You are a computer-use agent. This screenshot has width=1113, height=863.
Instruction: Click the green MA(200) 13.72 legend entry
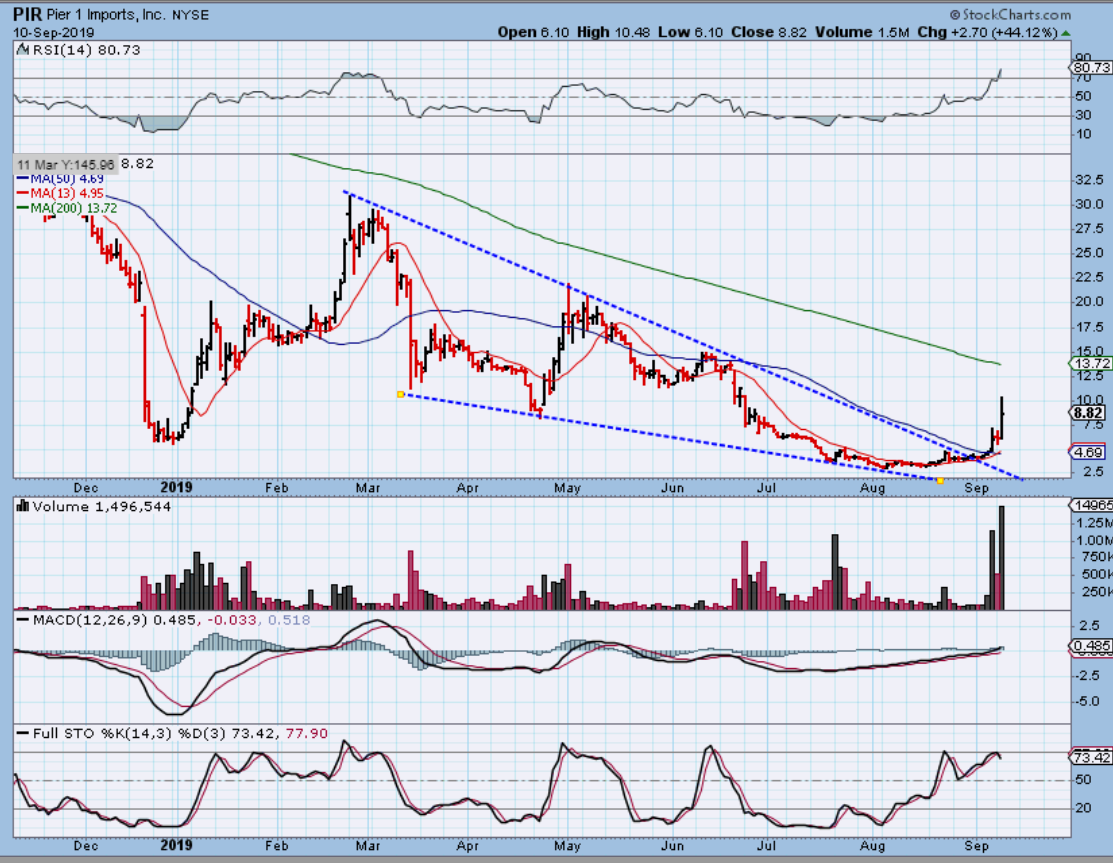(67, 208)
